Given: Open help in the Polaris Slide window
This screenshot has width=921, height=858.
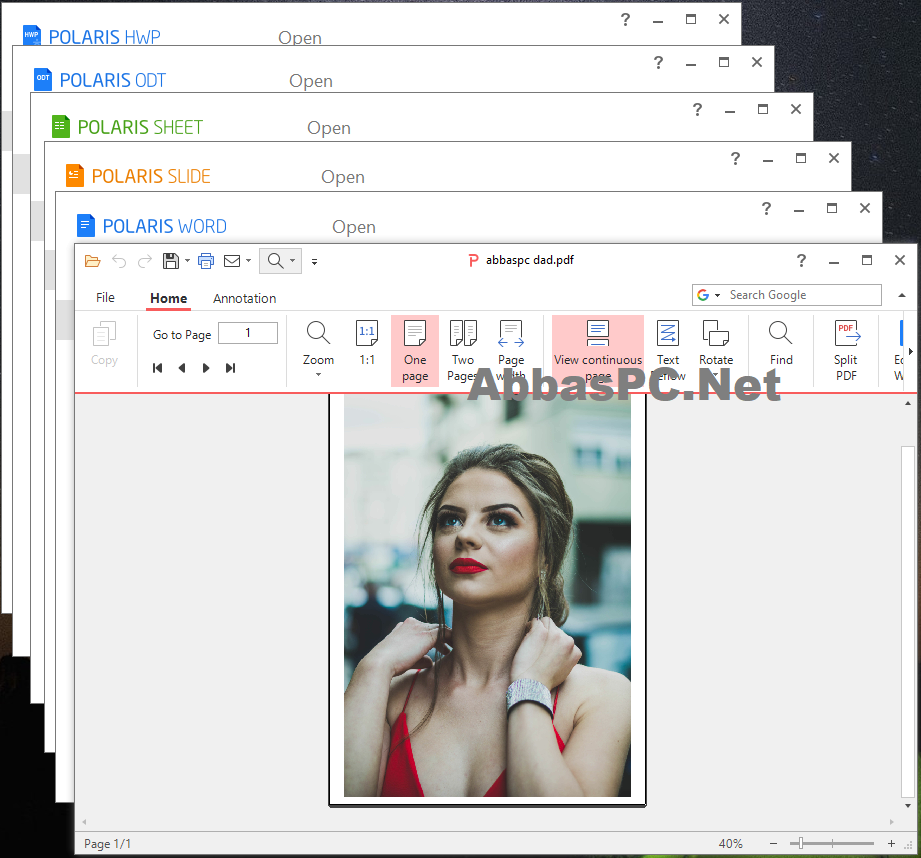Looking at the screenshot, I should pos(735,159).
